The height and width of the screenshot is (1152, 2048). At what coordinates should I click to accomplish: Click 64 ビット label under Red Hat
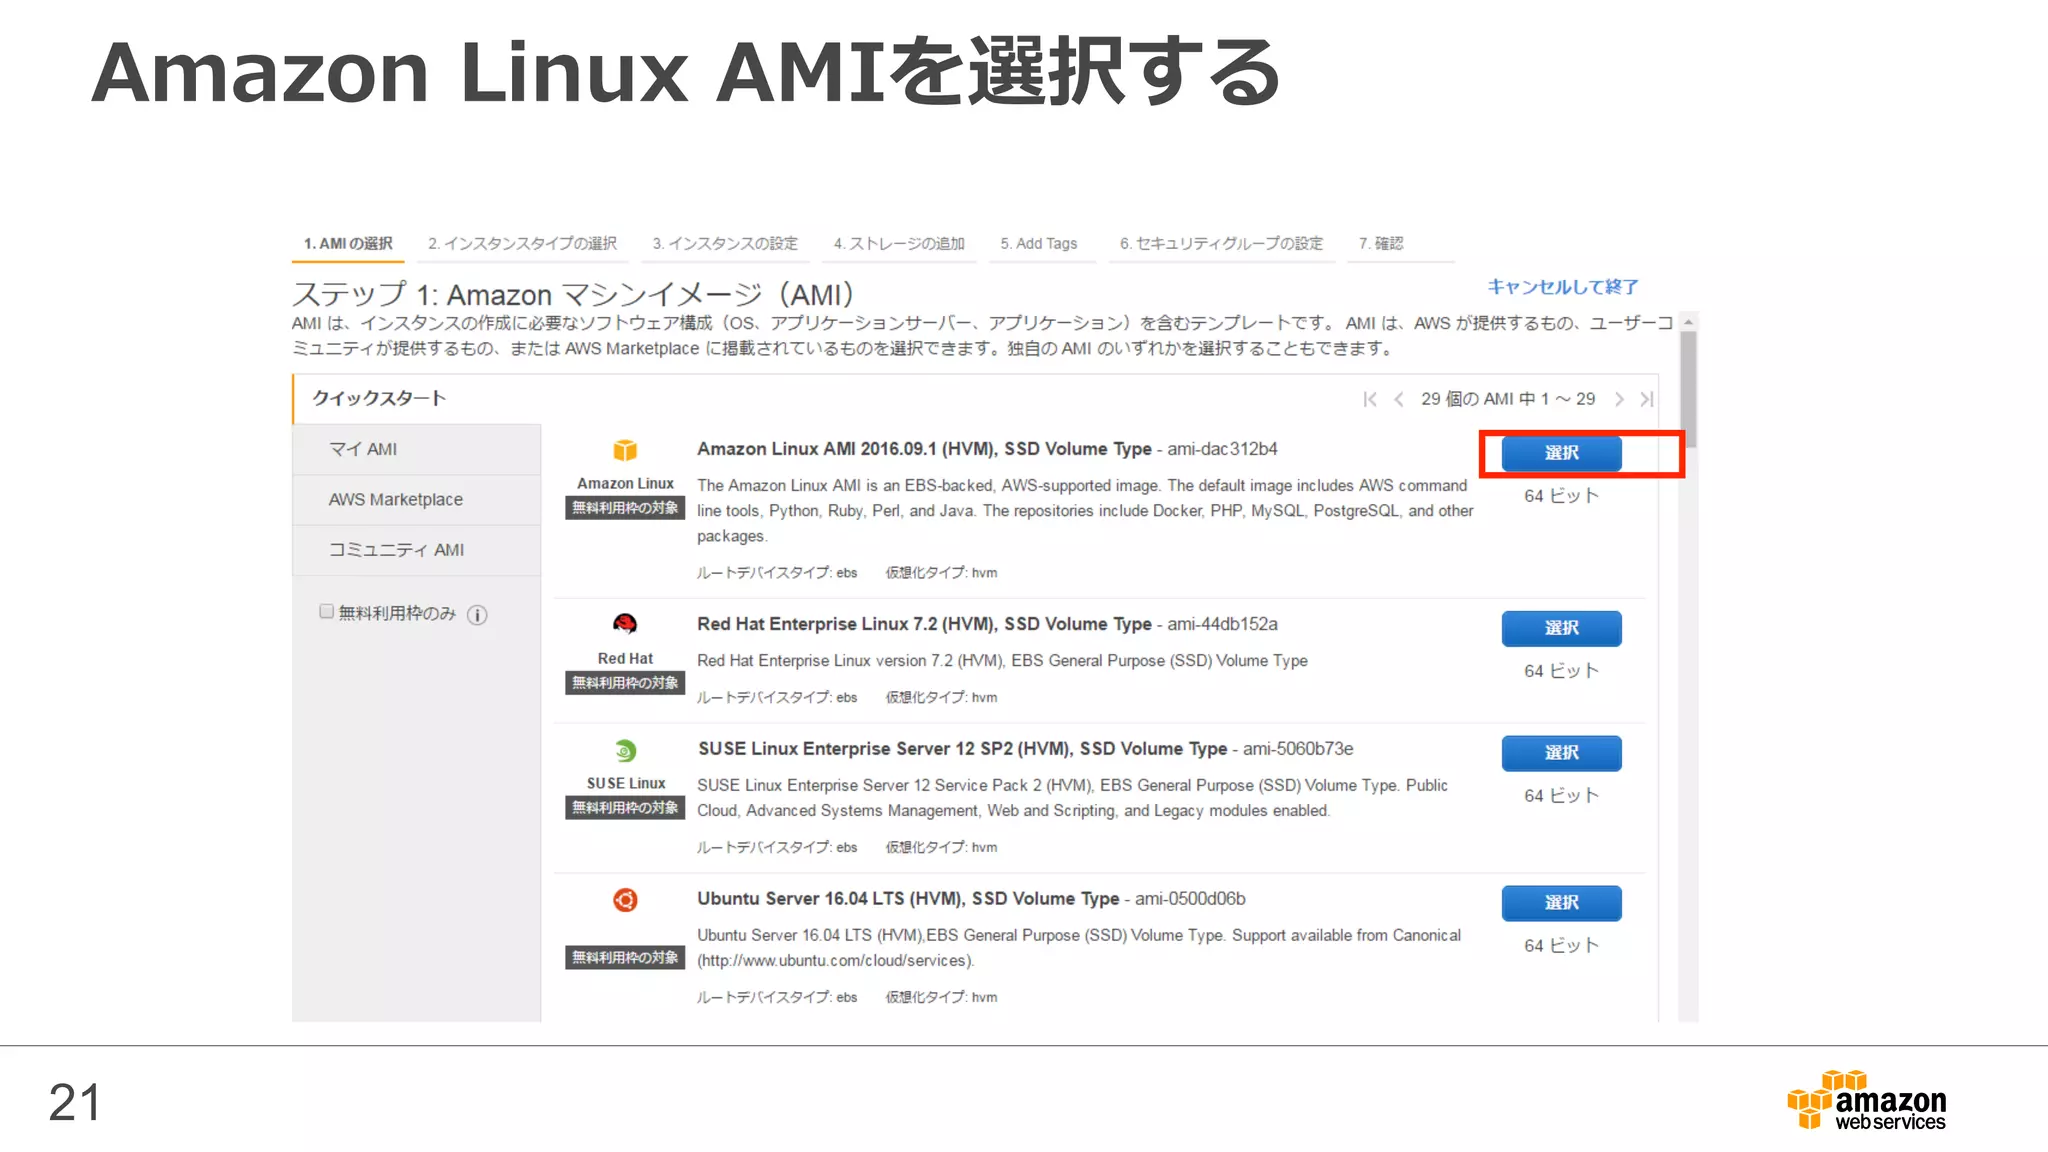point(1561,671)
